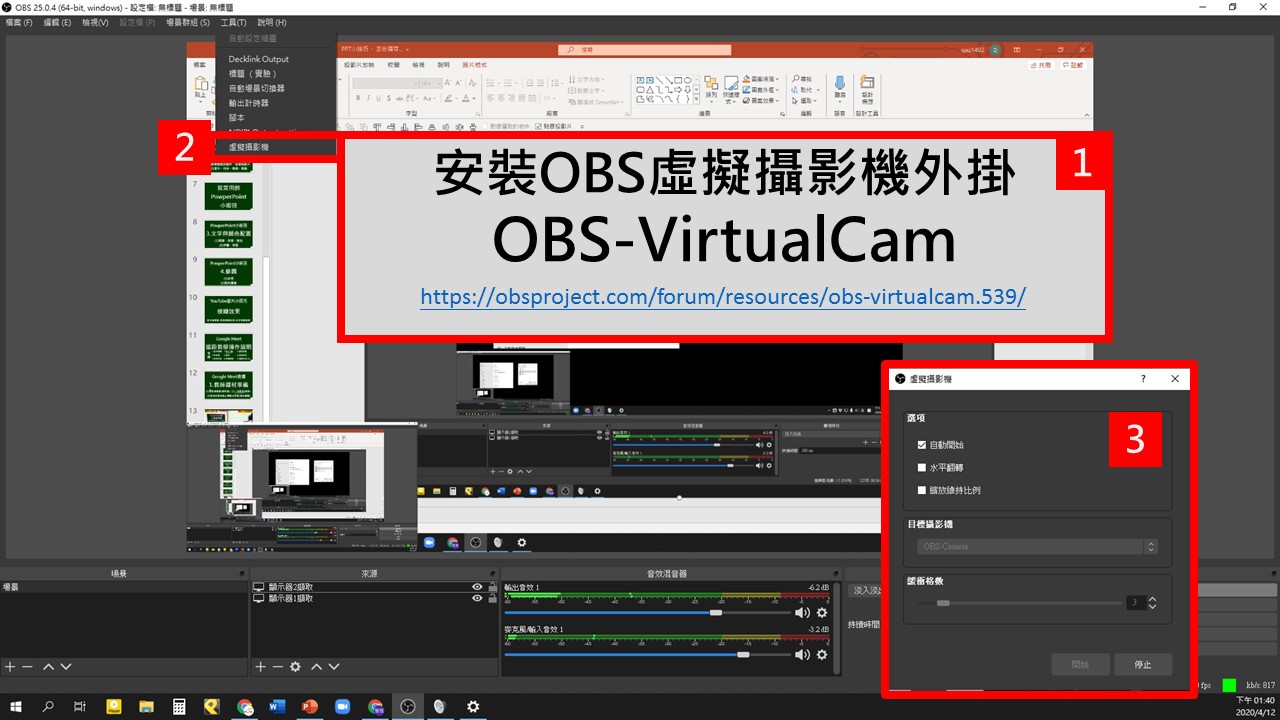Move source down in the sources list
The height and width of the screenshot is (720, 1280).
(x=334, y=666)
